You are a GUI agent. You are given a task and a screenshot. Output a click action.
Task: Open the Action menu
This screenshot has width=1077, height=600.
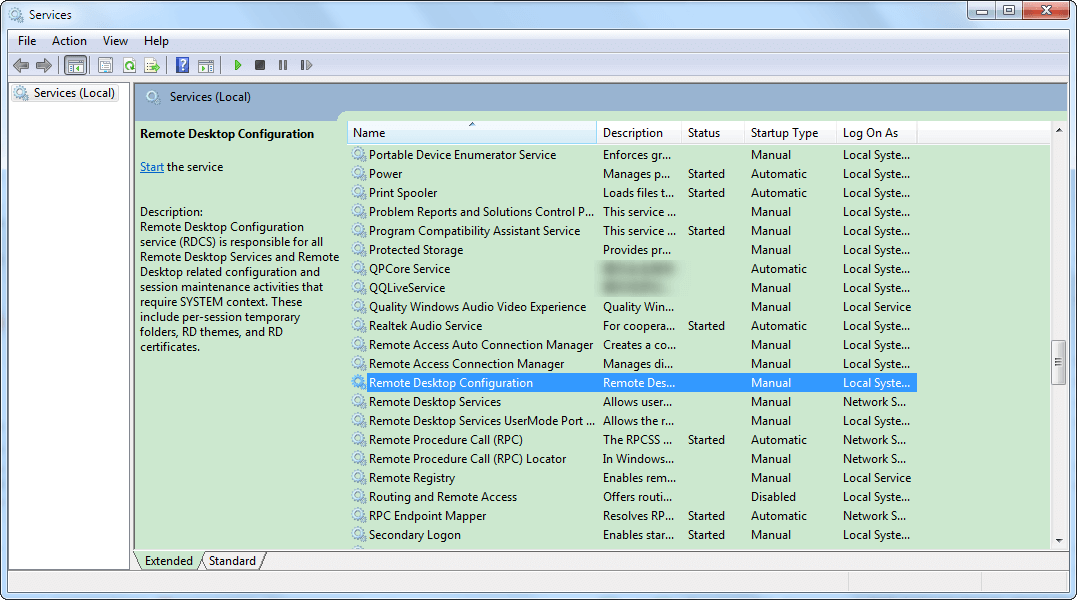pyautogui.click(x=69, y=41)
